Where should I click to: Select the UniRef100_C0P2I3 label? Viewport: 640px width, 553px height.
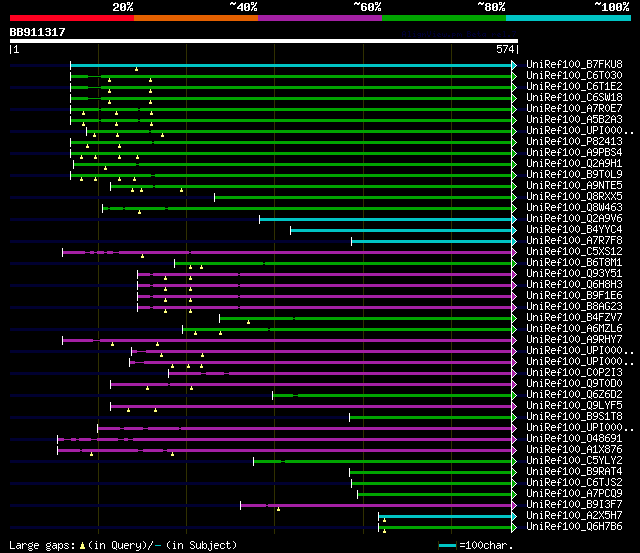[574, 373]
